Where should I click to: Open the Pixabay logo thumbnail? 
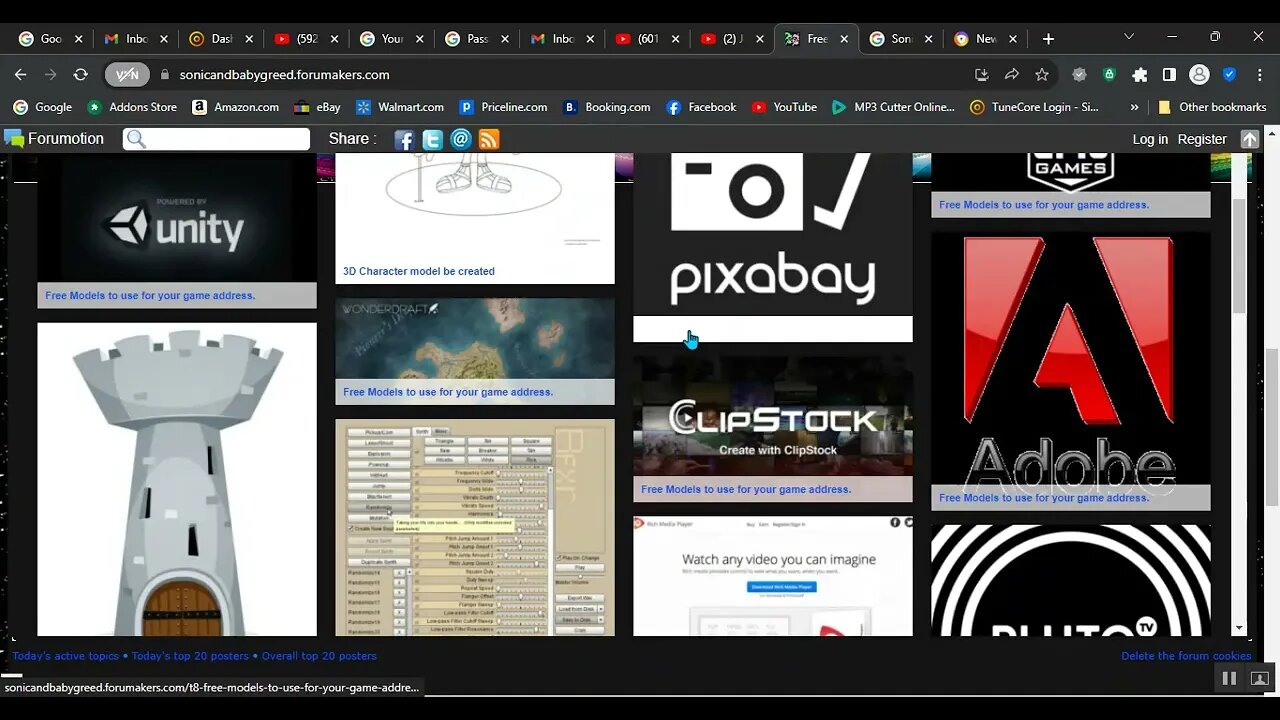pos(773,235)
